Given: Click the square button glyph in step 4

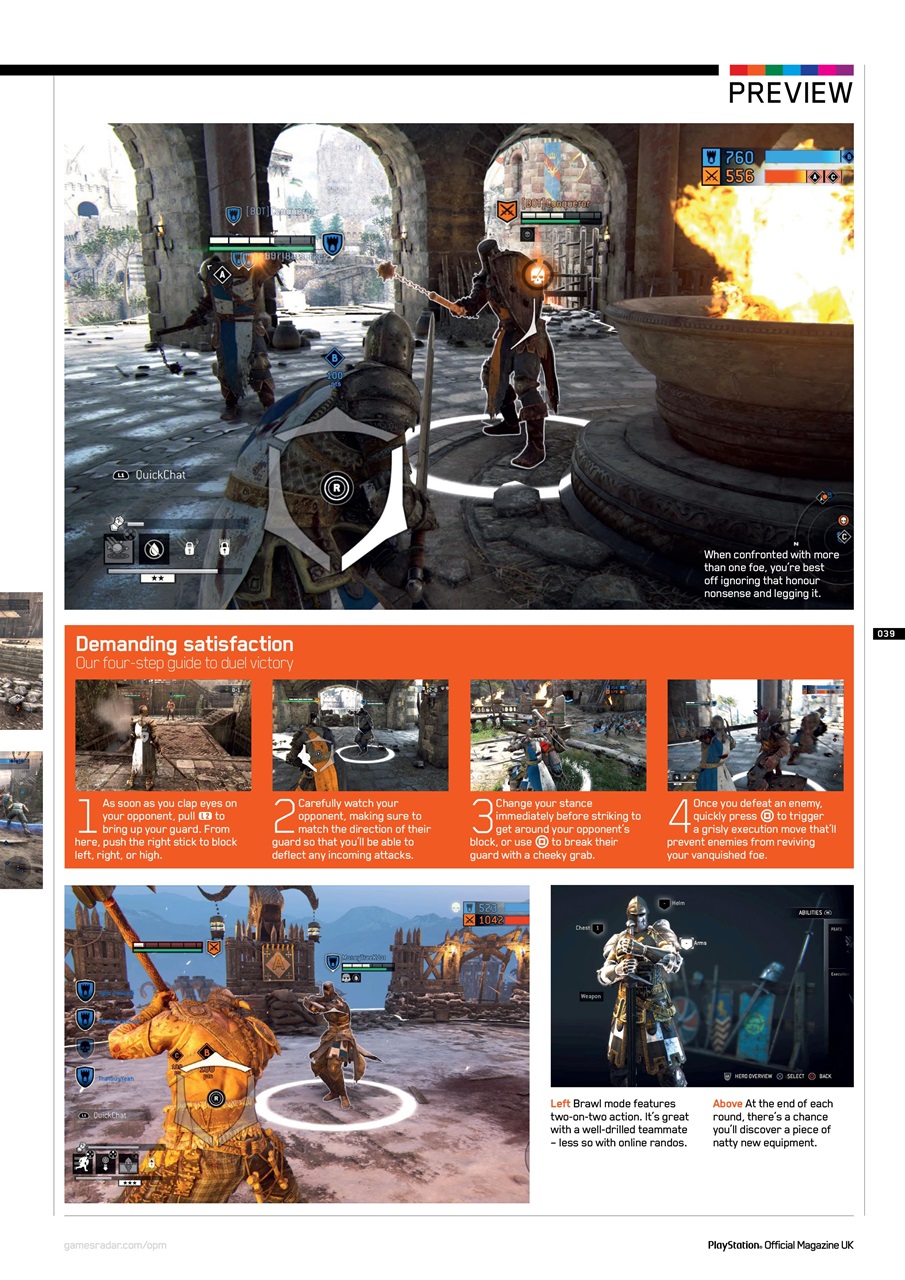Looking at the screenshot, I should pyautogui.click(x=766, y=816).
